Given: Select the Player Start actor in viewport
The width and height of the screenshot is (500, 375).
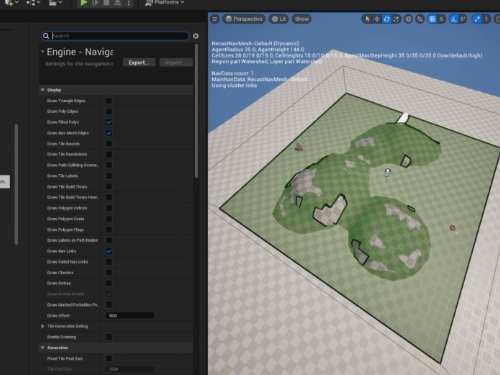Looking at the screenshot, I should pyautogui.click(x=387, y=172).
